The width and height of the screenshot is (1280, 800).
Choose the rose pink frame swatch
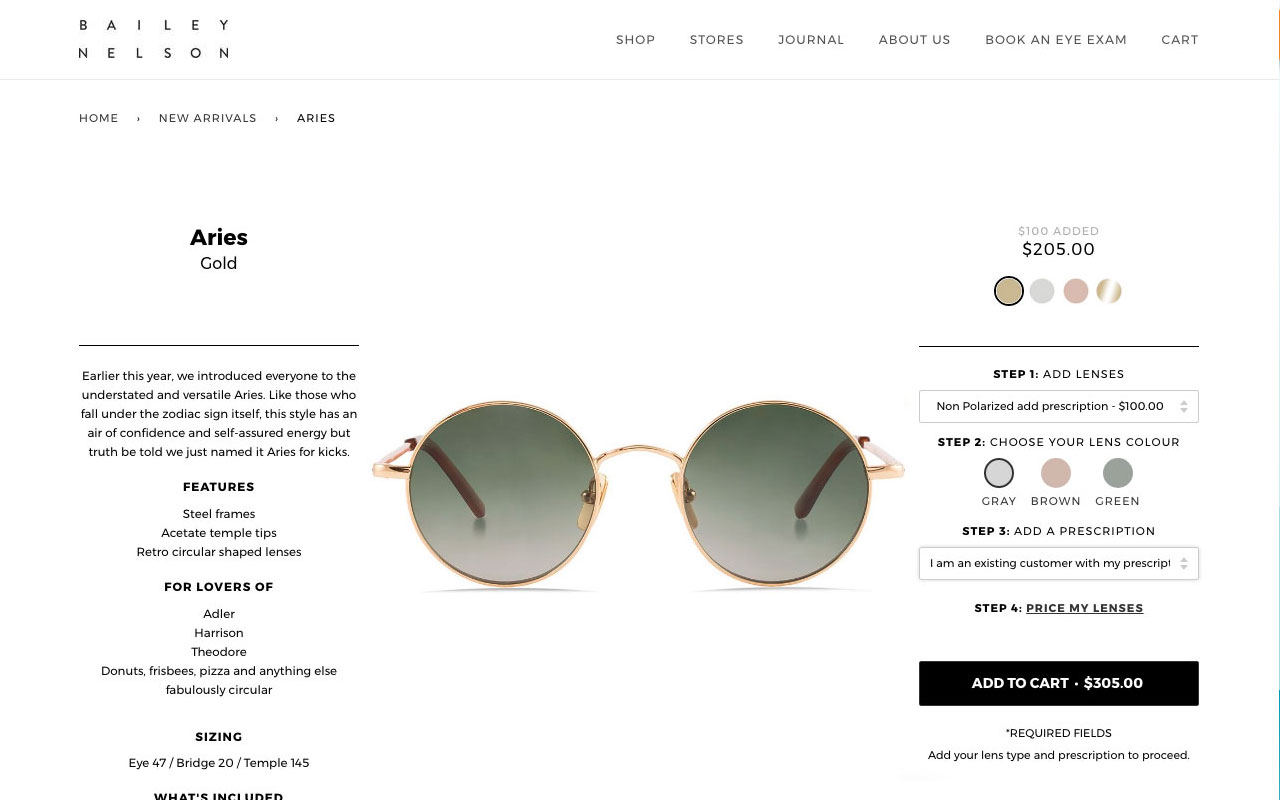pos(1075,291)
